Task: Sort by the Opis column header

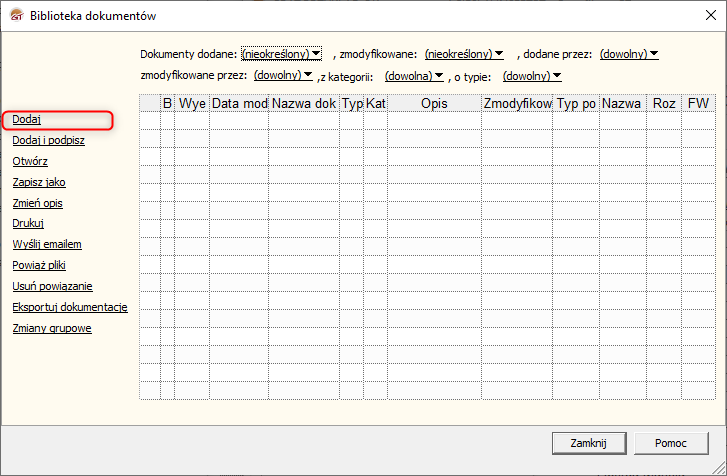Action: [x=434, y=103]
